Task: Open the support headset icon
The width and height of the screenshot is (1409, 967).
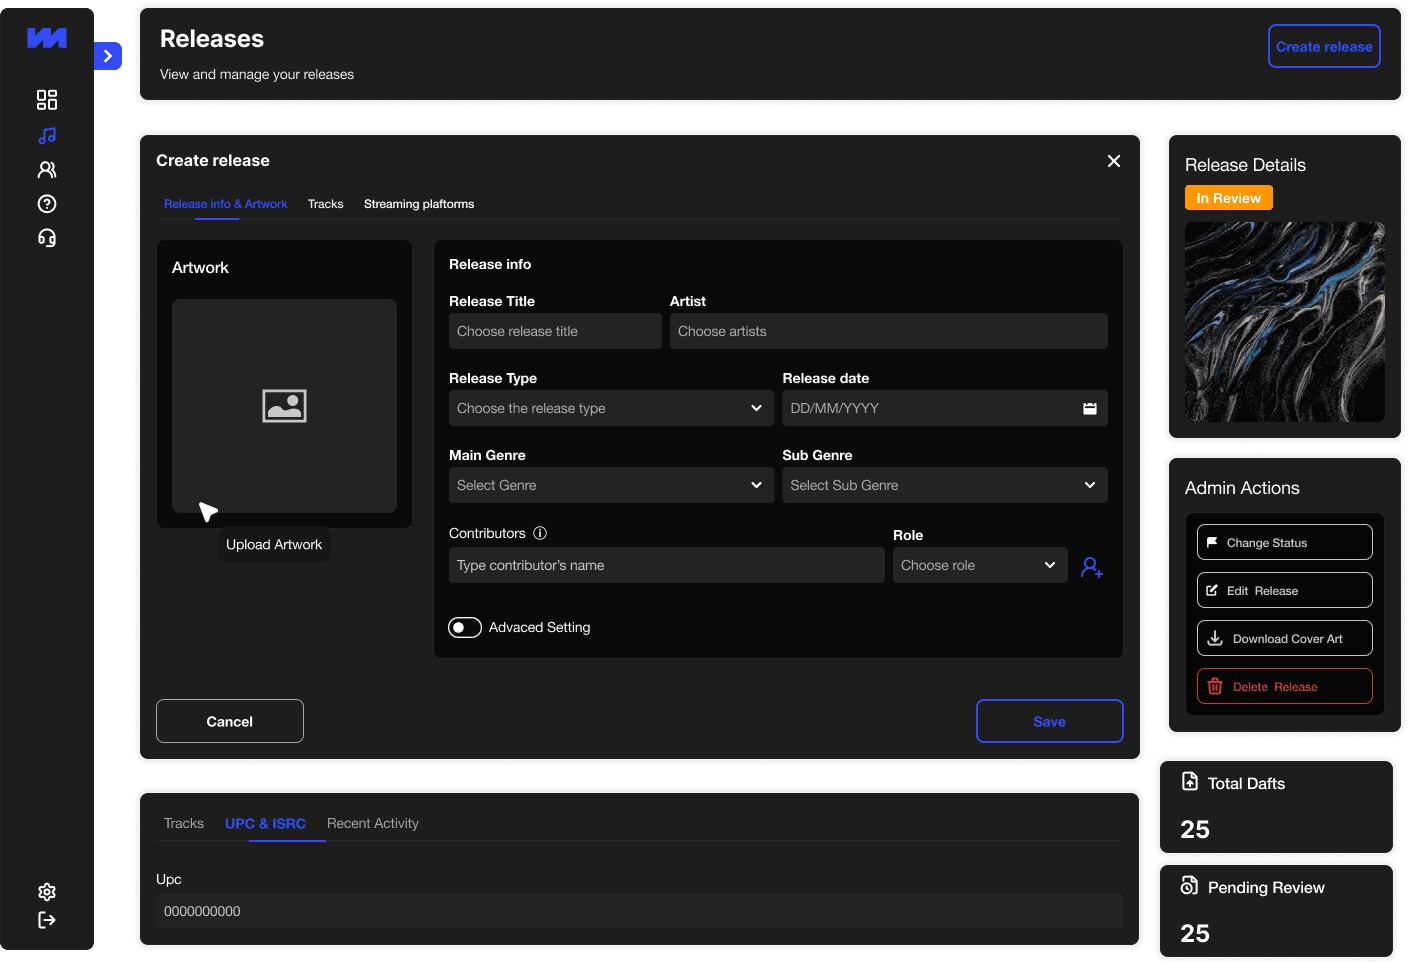Action: tap(47, 238)
